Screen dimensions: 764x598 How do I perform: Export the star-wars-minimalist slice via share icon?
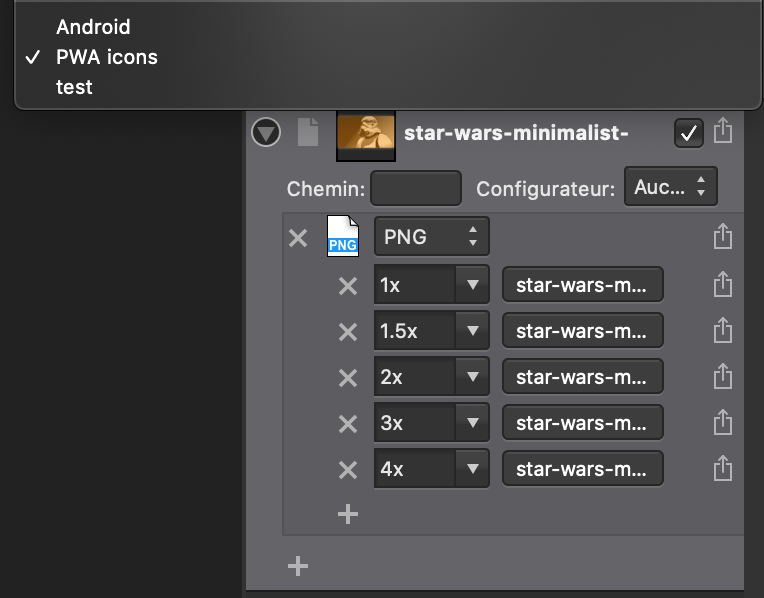coord(723,130)
